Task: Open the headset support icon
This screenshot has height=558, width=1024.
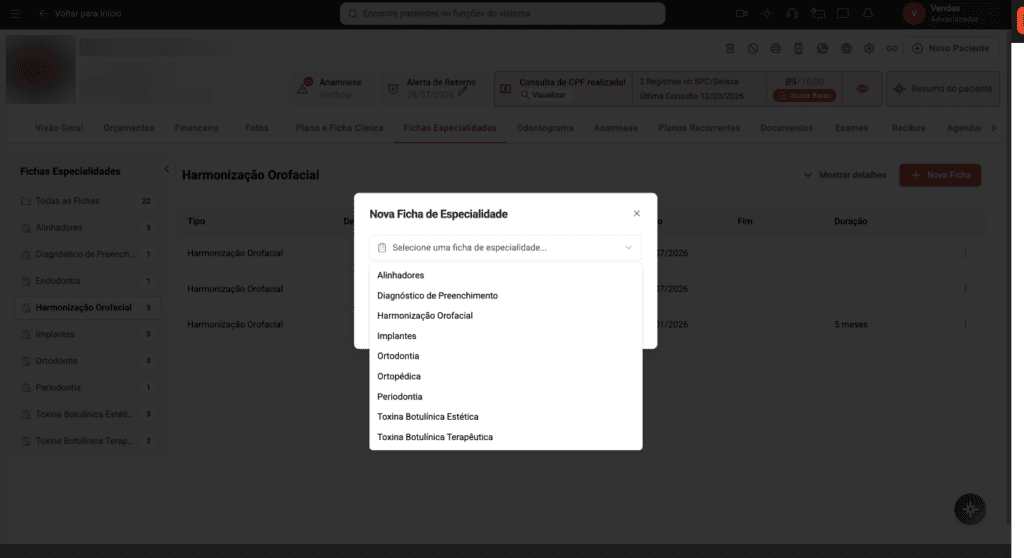Action: click(792, 13)
